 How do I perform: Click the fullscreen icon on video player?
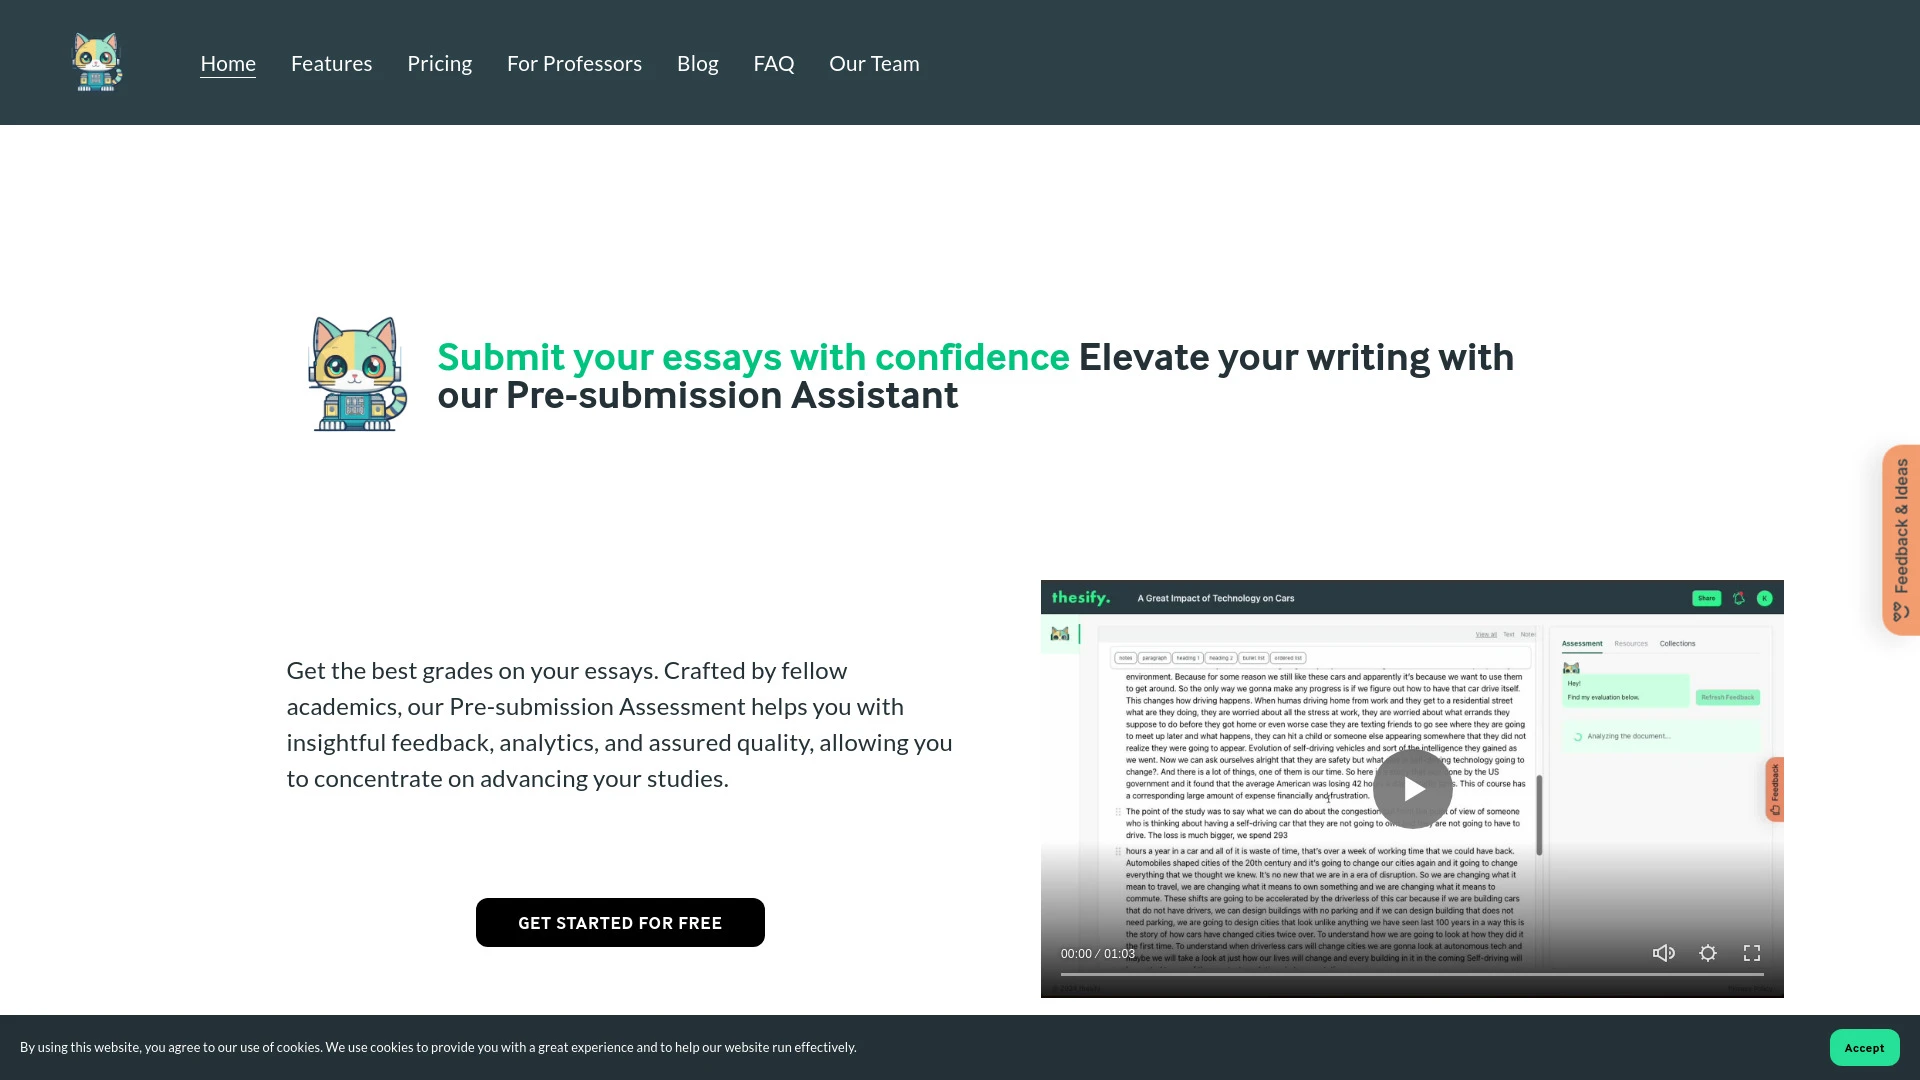[x=1753, y=952]
